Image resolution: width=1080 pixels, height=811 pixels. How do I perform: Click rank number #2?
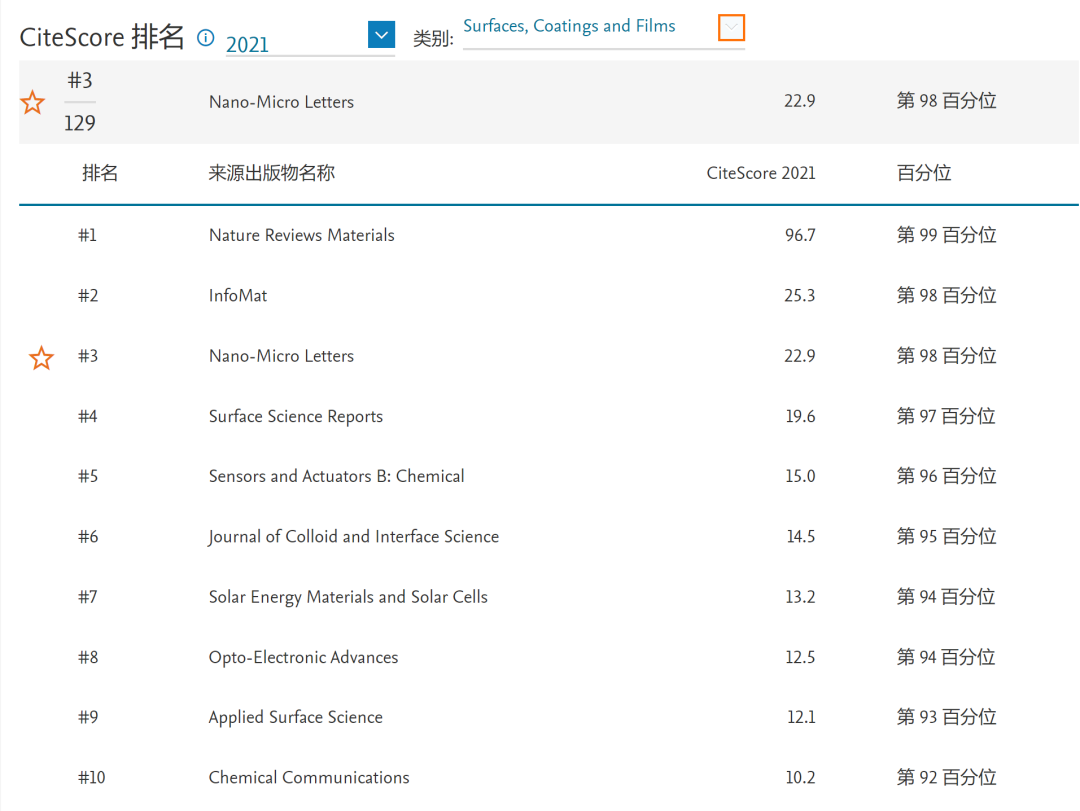tap(87, 296)
